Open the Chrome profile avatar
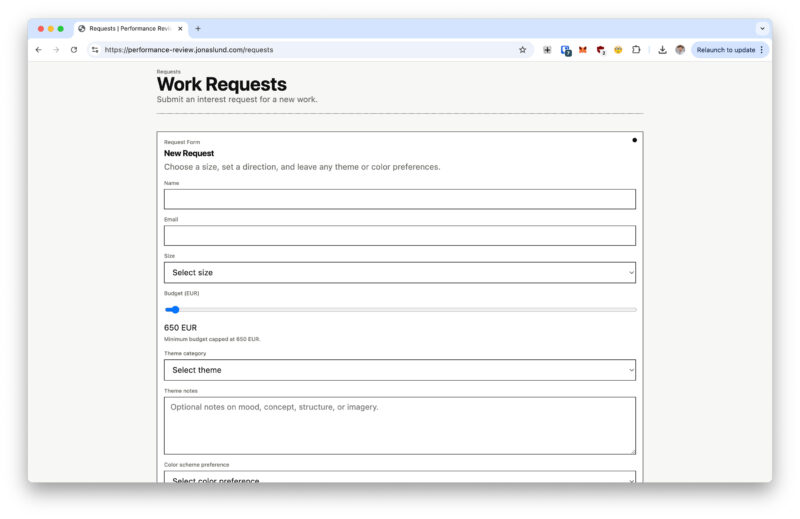This screenshot has height=519, width=800. pyautogui.click(x=680, y=50)
